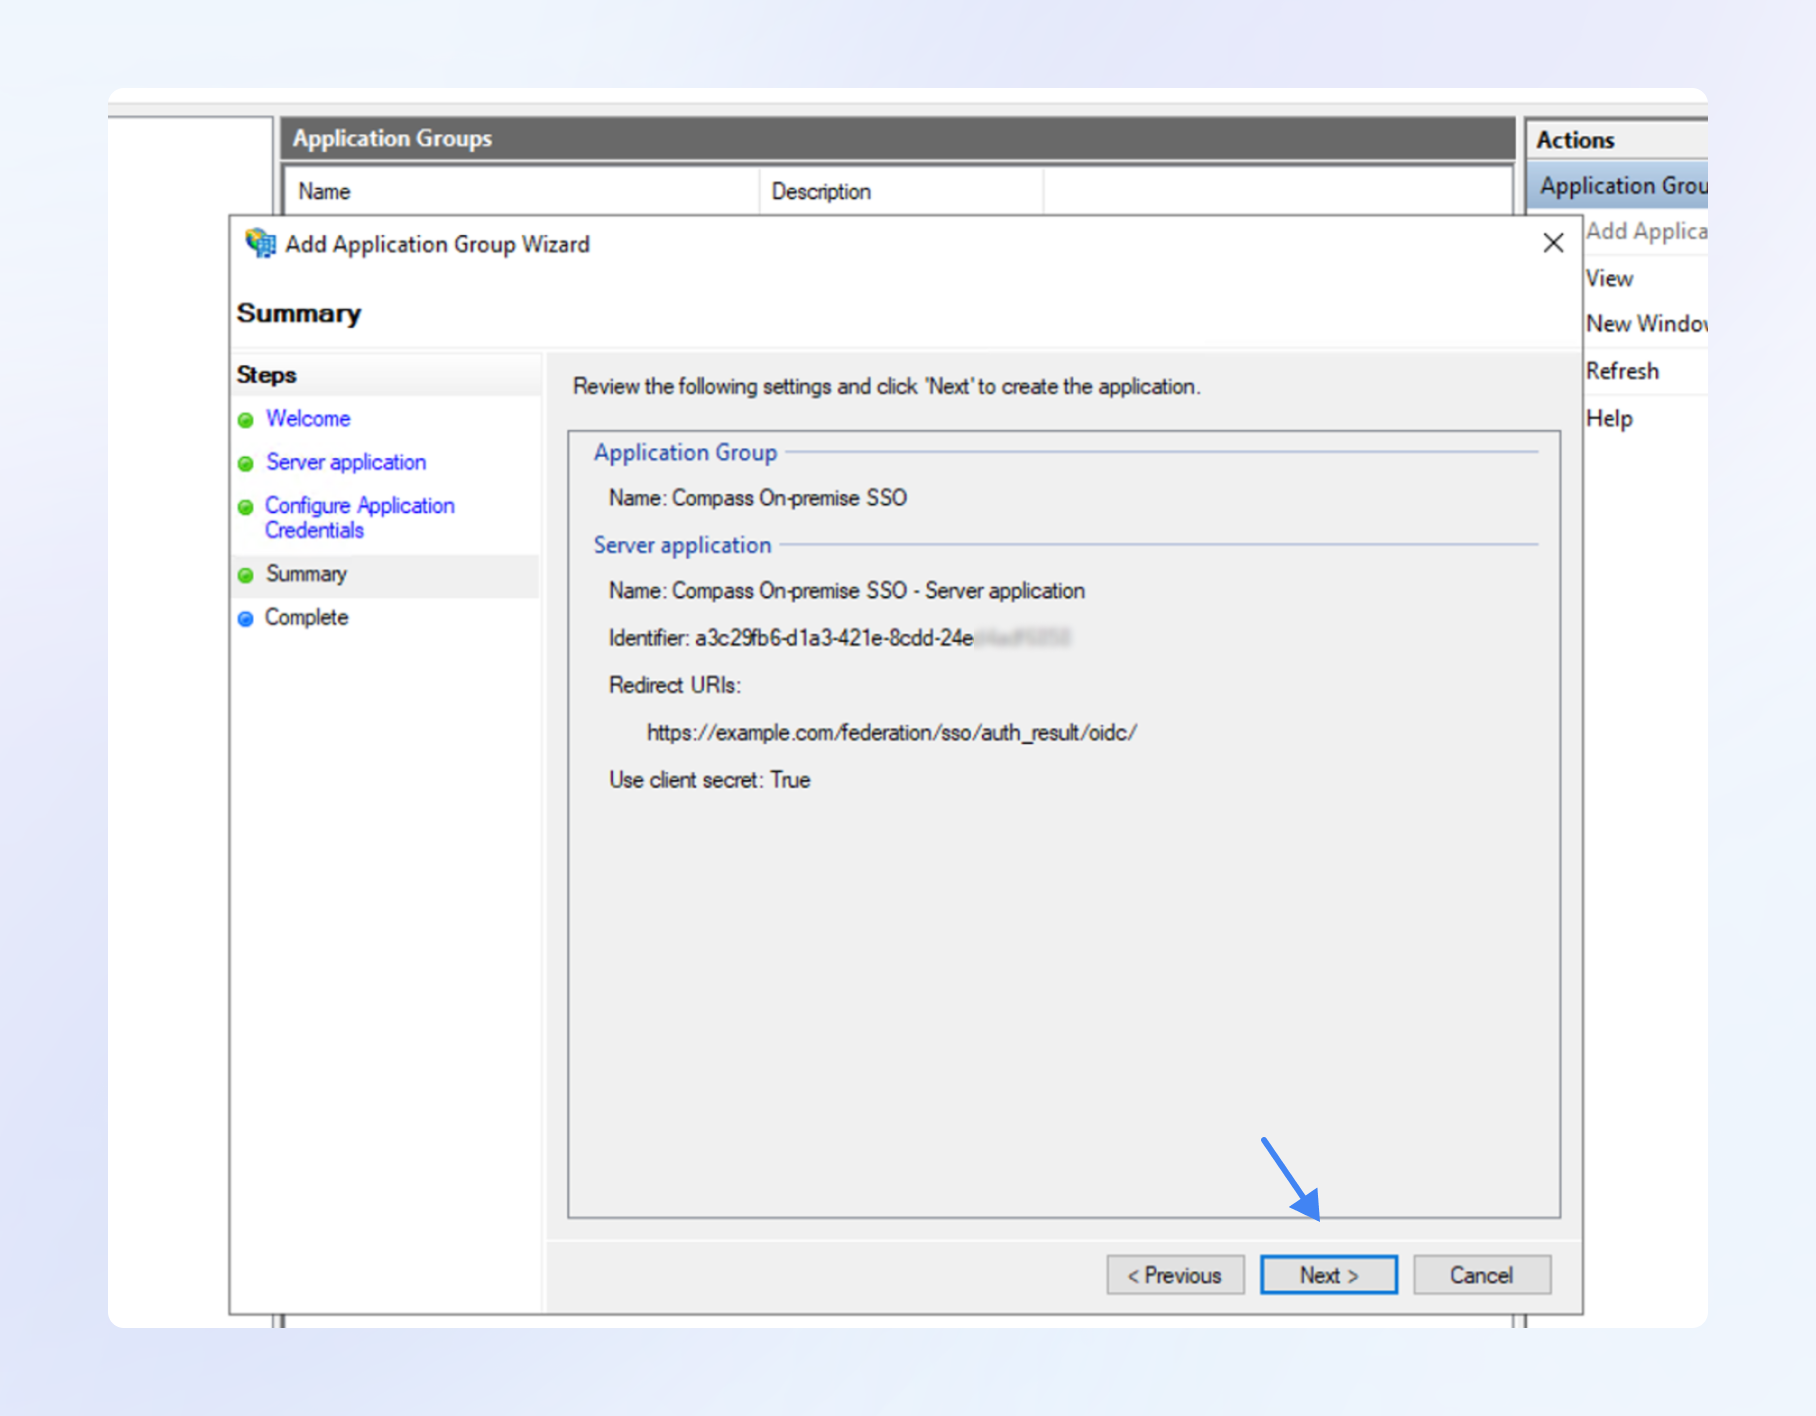
Task: Click the Description column header
Action: [x=821, y=191]
